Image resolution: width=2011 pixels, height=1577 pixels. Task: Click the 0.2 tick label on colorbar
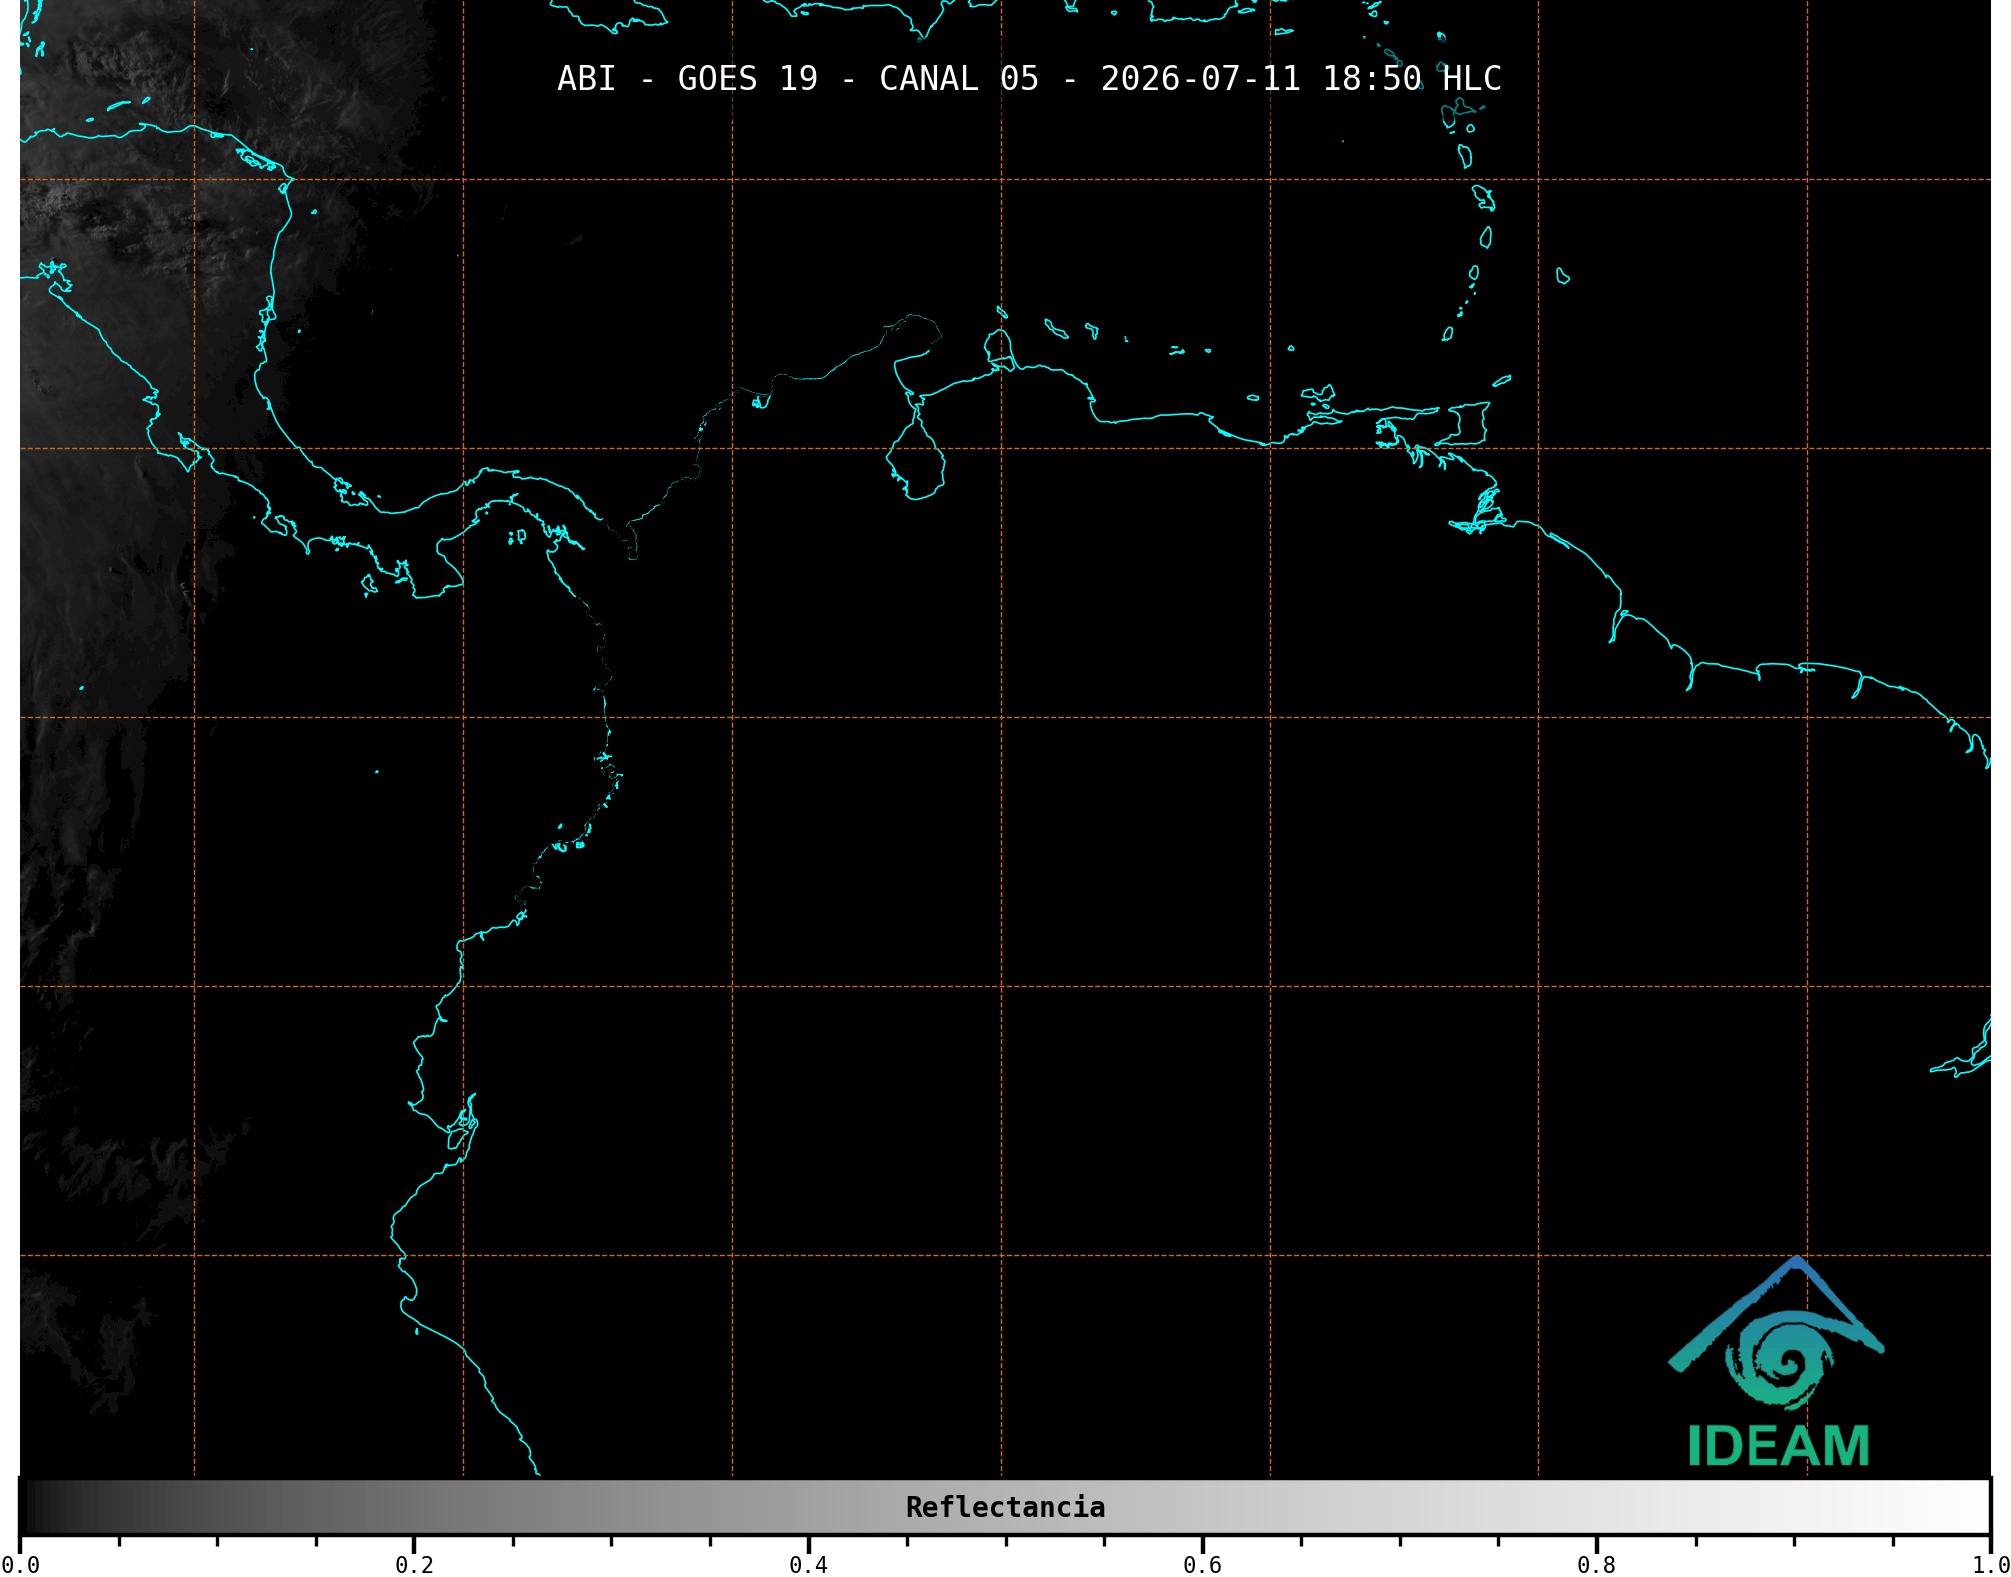coord(414,1565)
